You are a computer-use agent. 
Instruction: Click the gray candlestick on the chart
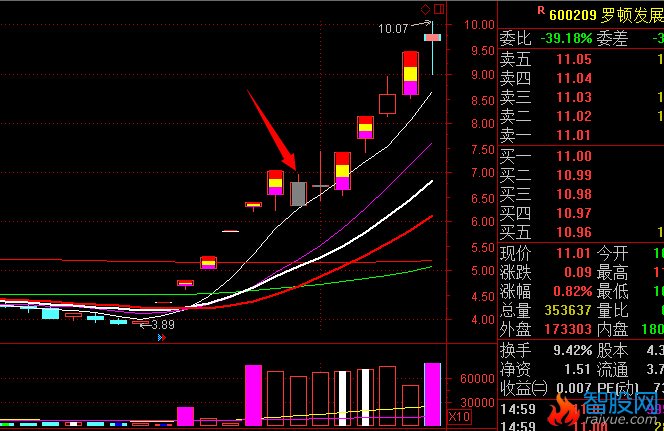298,194
